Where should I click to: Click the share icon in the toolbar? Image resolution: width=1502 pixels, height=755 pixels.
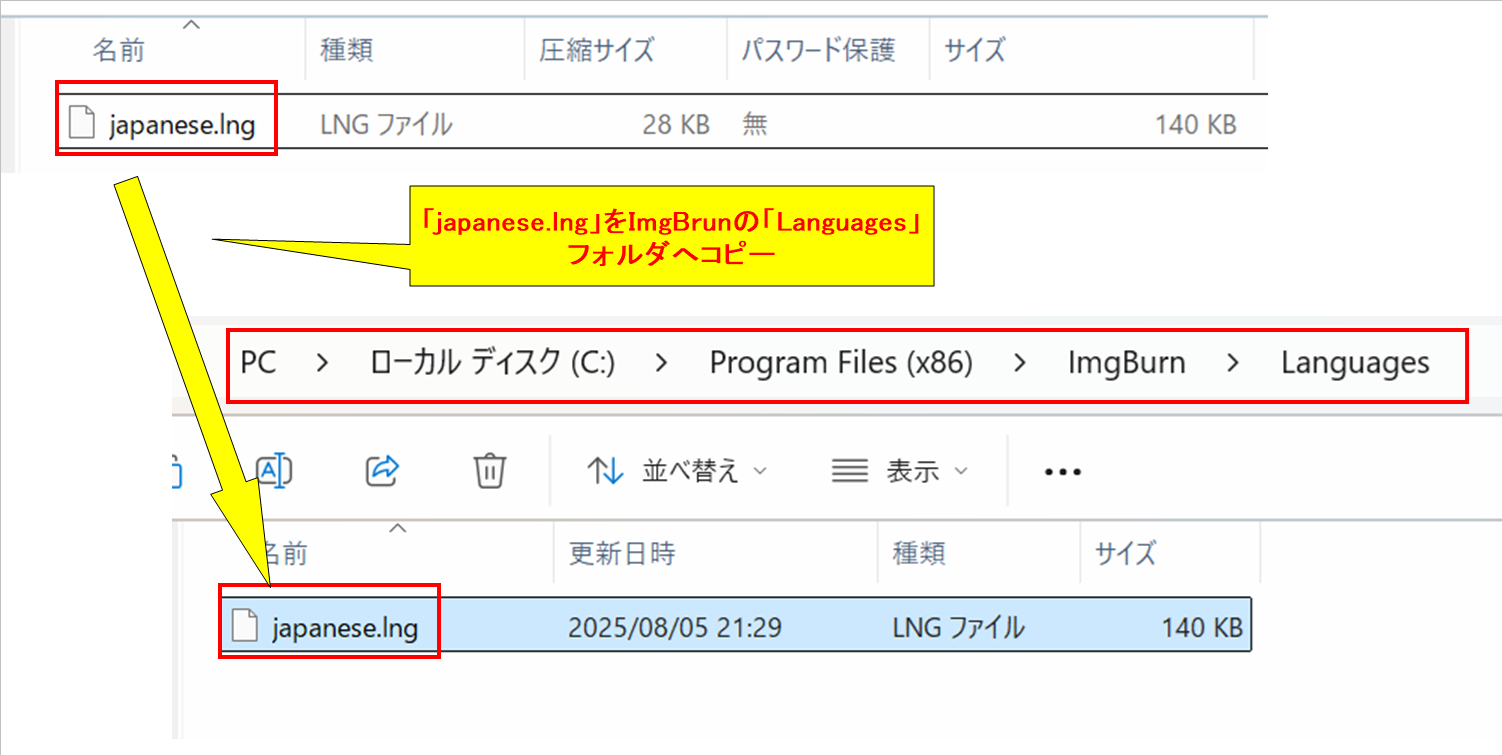tap(382, 470)
